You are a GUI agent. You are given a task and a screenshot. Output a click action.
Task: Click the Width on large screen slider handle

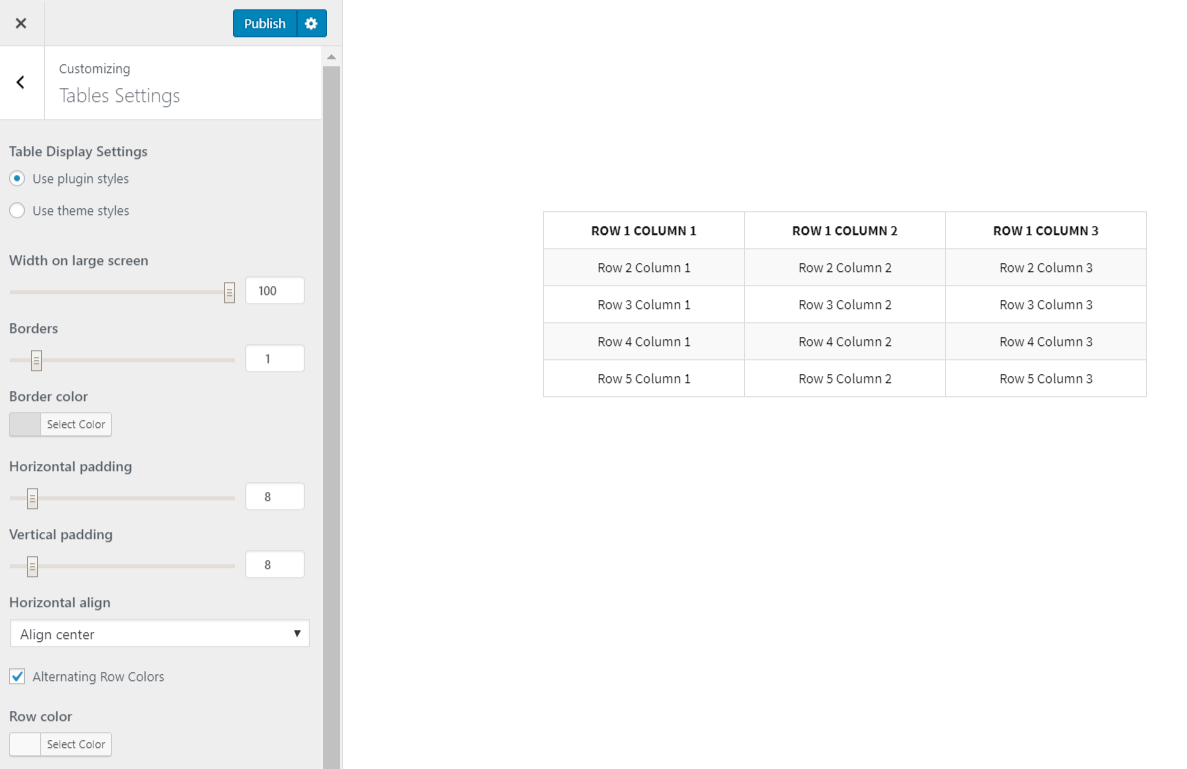click(229, 292)
